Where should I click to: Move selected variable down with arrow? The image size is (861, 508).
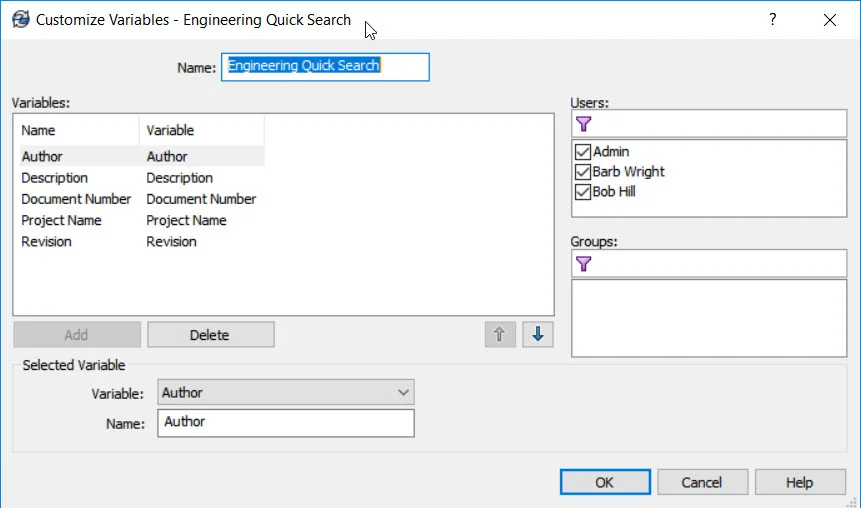tap(537, 335)
